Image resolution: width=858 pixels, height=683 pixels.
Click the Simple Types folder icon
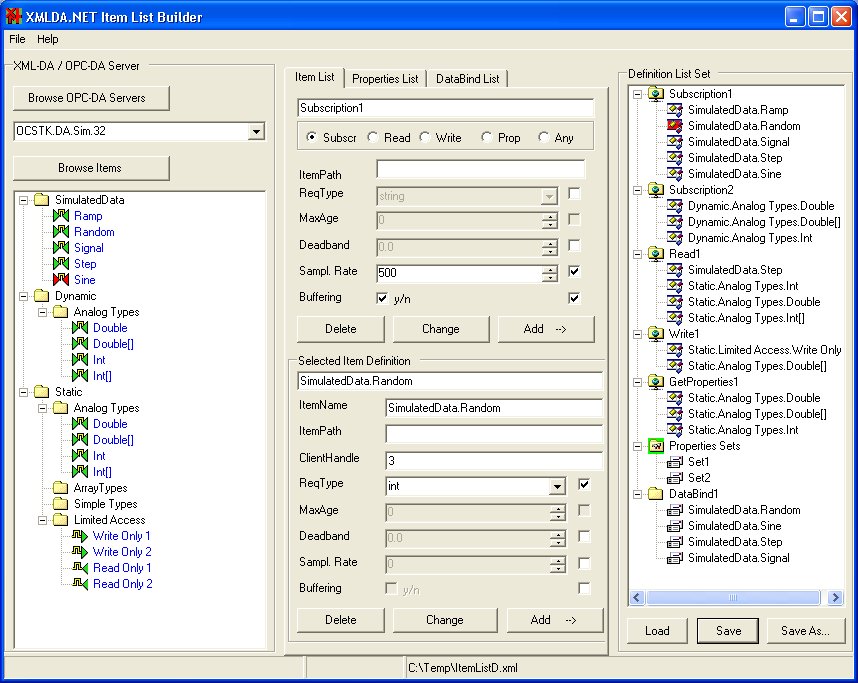point(61,504)
